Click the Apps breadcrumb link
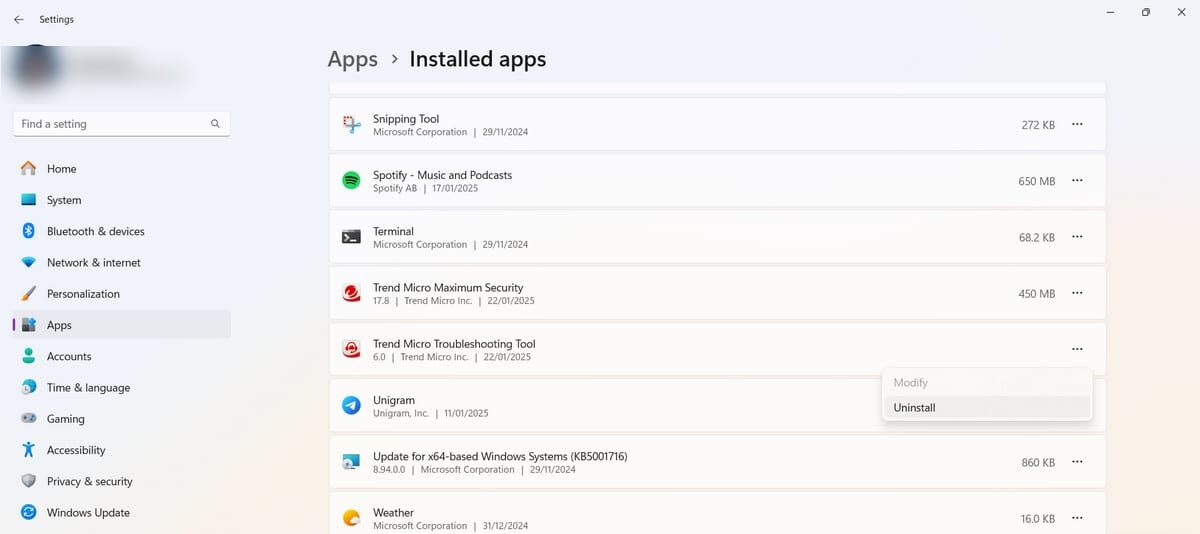This screenshot has height=534, width=1200. [x=353, y=59]
